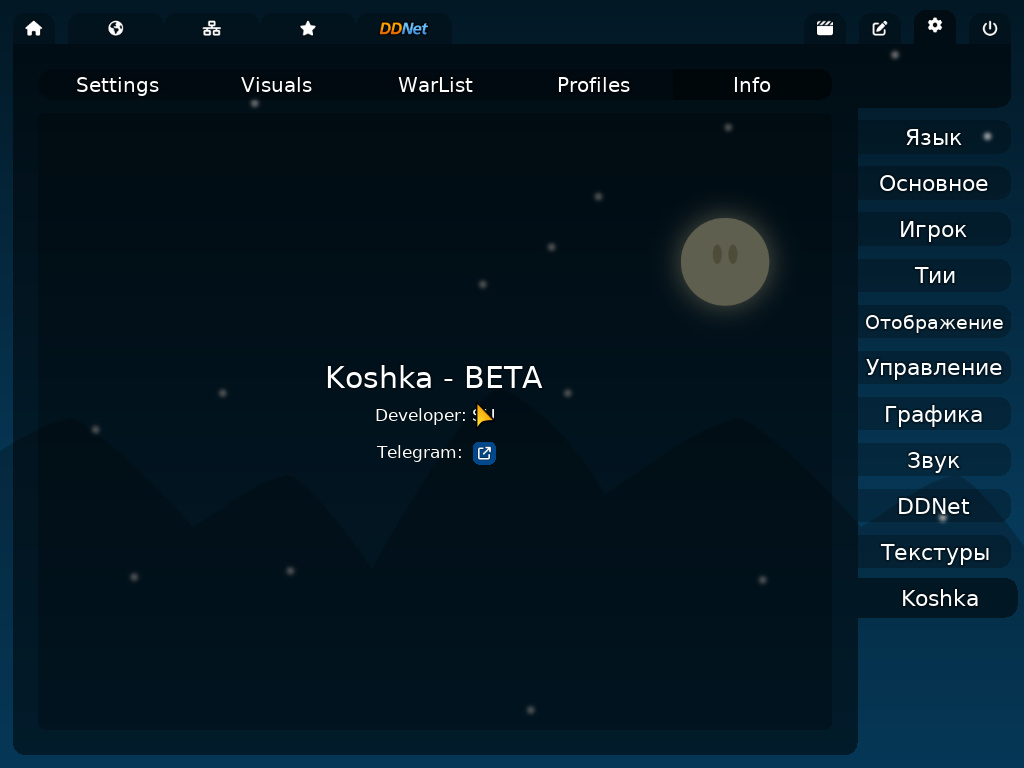Open the DDNet servers tab
The width and height of the screenshot is (1024, 768).
[404, 29]
